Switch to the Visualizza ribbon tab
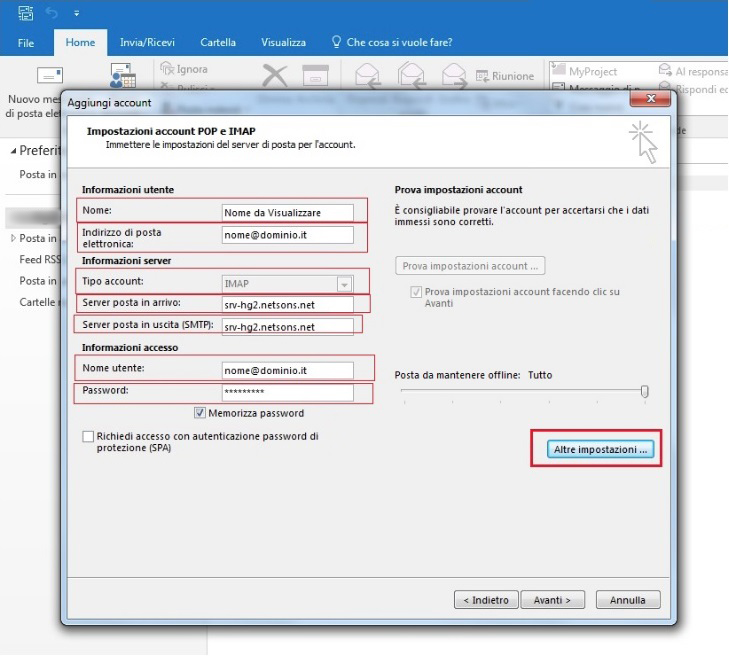Viewport: 729px width, 659px height. coord(283,43)
